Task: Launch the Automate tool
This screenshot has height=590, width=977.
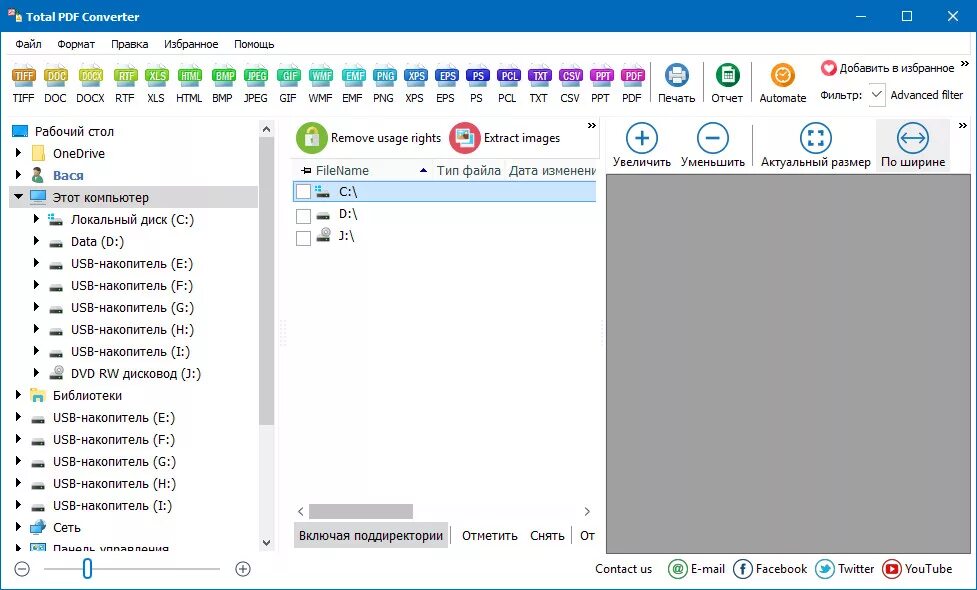Action: pos(783,83)
